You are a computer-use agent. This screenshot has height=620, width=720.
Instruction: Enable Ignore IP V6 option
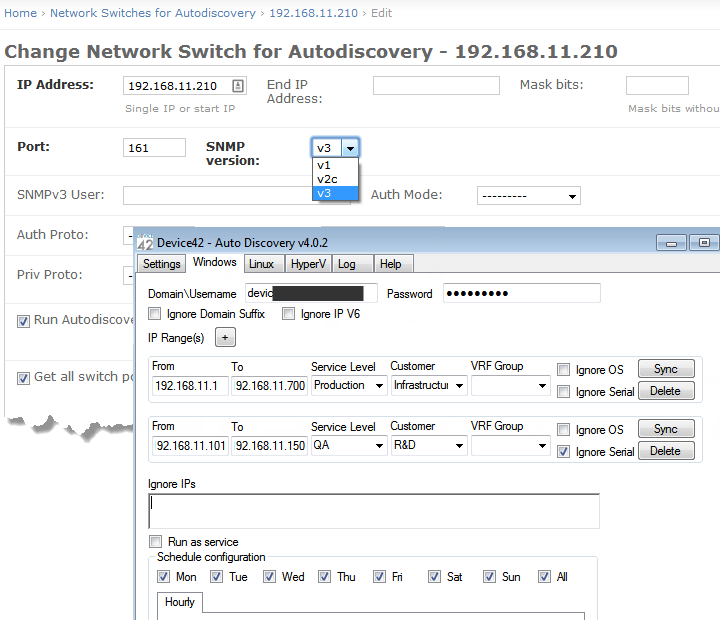[x=288, y=314]
